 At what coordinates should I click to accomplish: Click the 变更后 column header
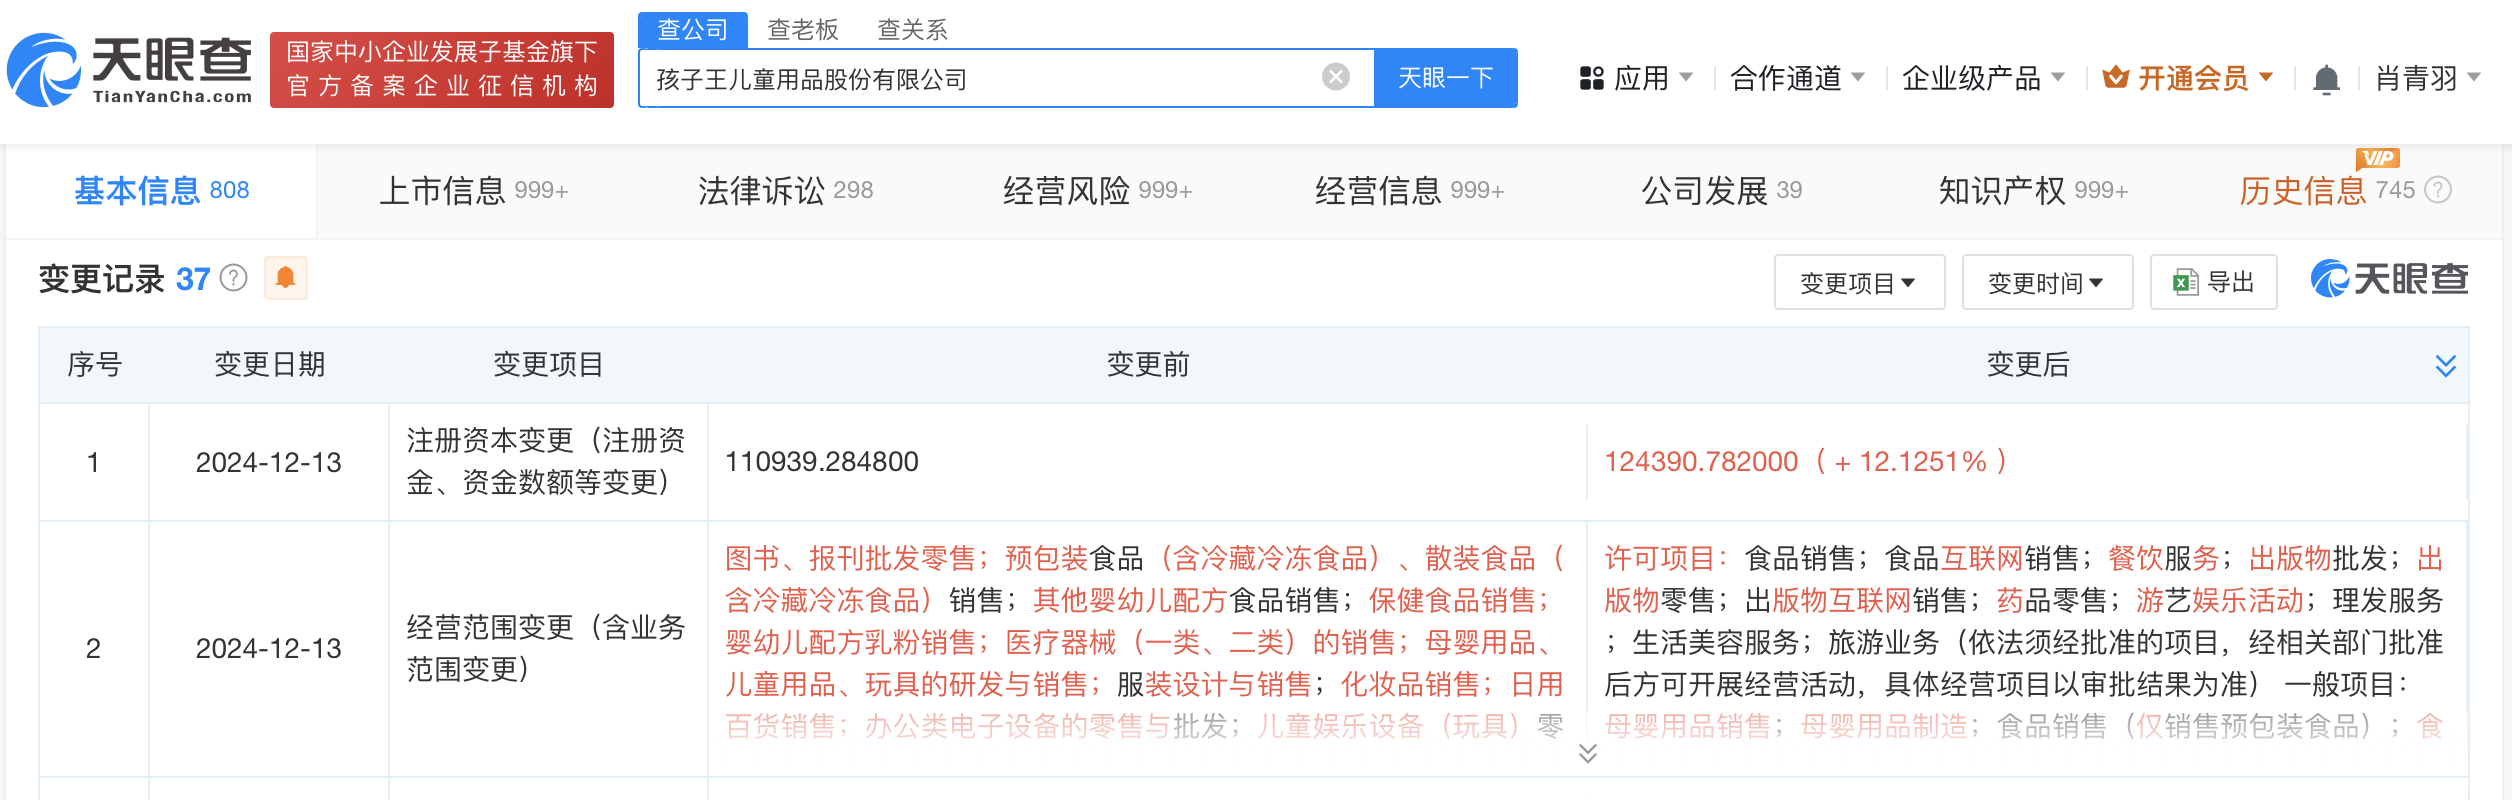pyautogui.click(x=2028, y=365)
